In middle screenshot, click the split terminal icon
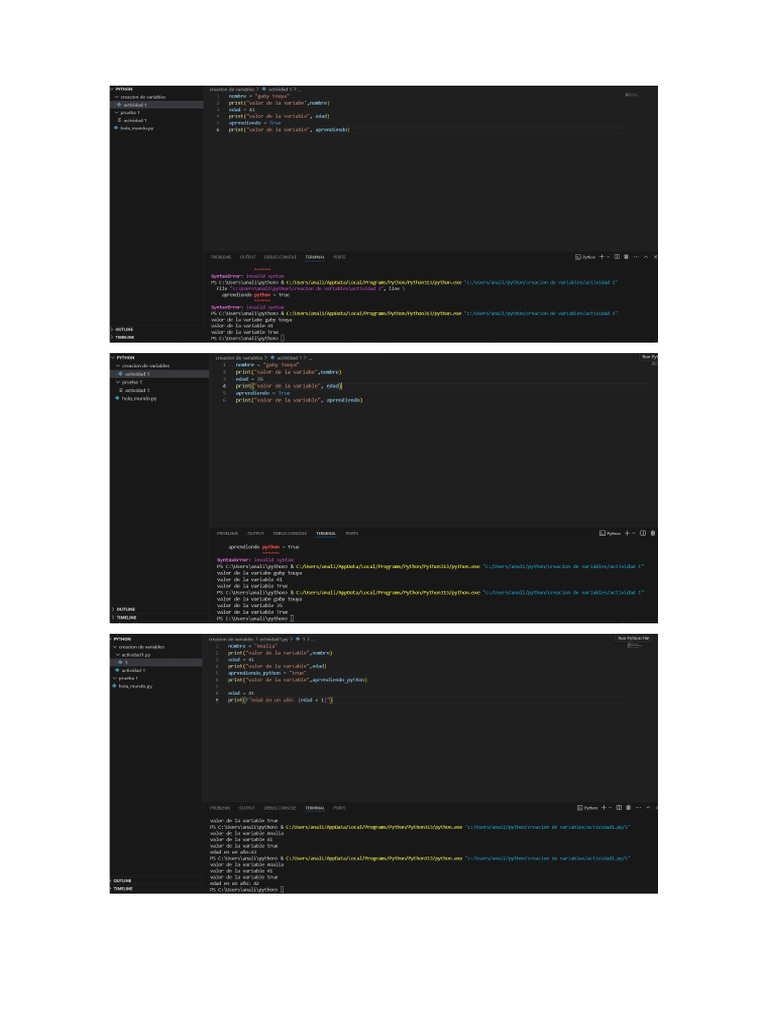This screenshot has width=768, height=1024. click(643, 533)
